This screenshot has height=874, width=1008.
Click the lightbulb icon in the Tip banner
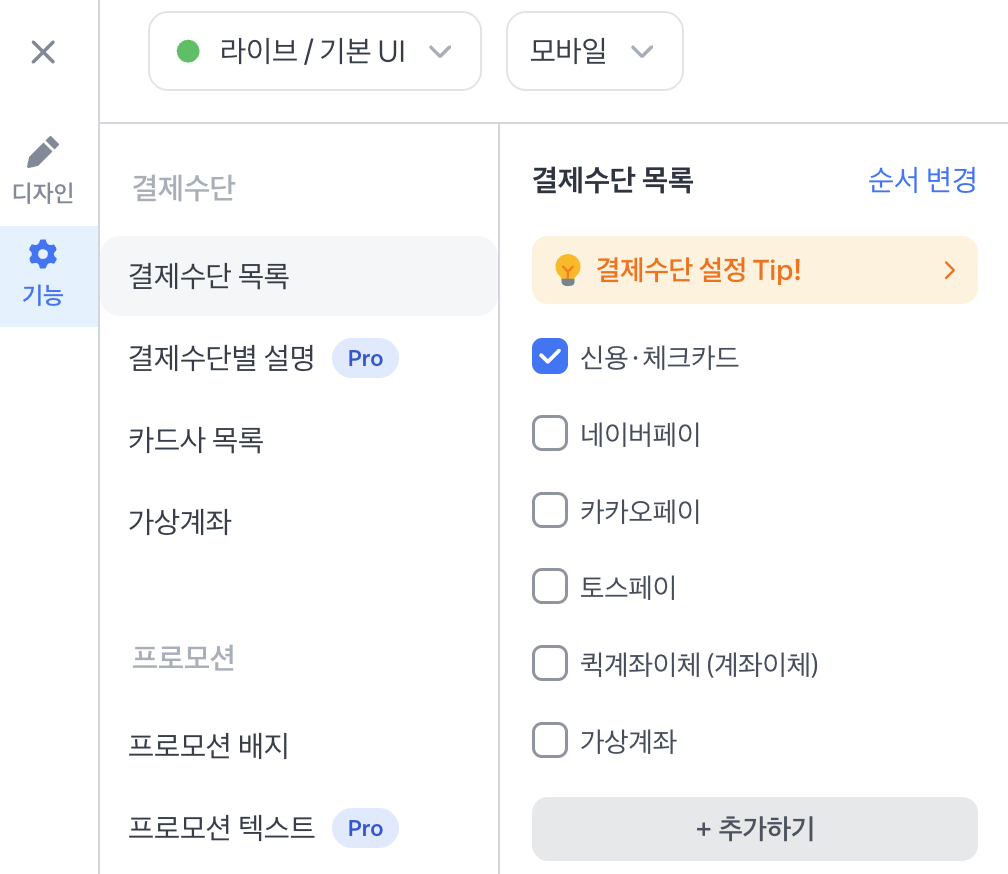[567, 270]
